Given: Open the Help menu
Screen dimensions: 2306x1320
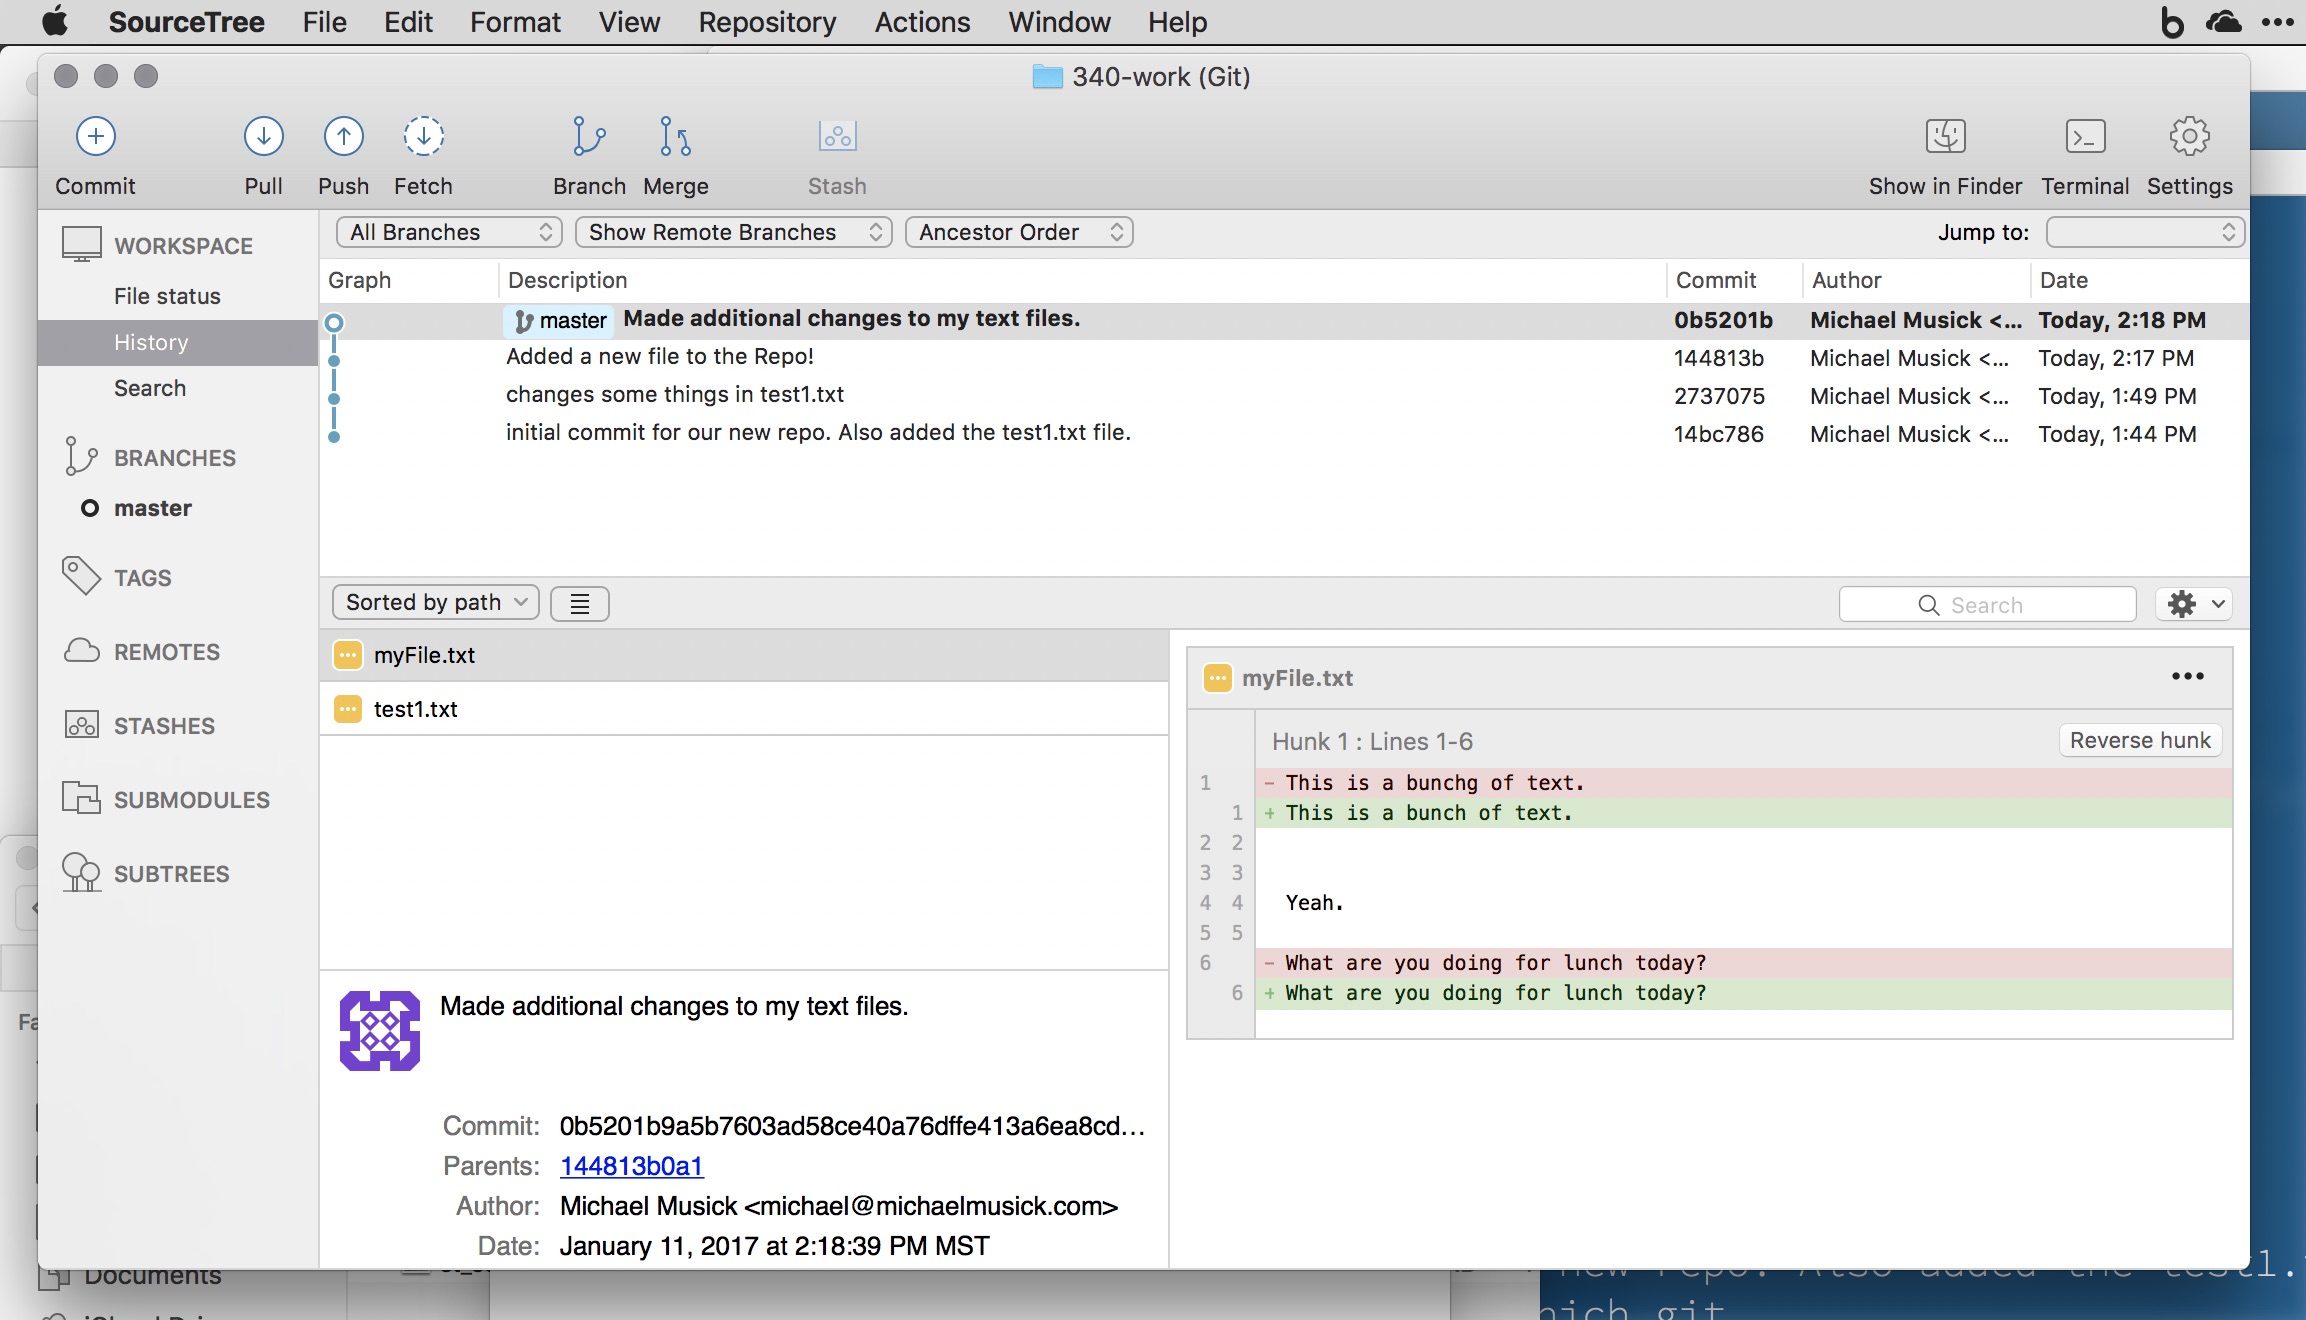Looking at the screenshot, I should pyautogui.click(x=1177, y=22).
